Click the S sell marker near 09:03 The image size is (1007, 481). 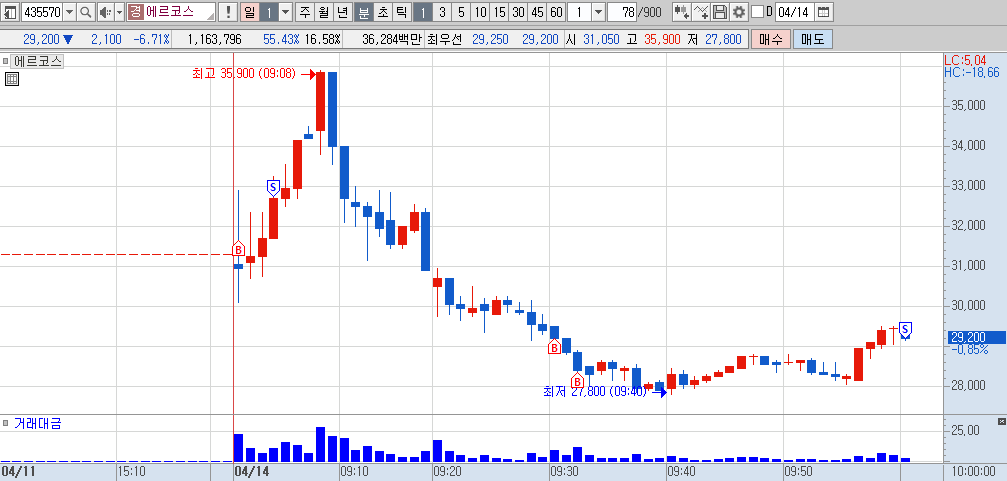(x=273, y=188)
